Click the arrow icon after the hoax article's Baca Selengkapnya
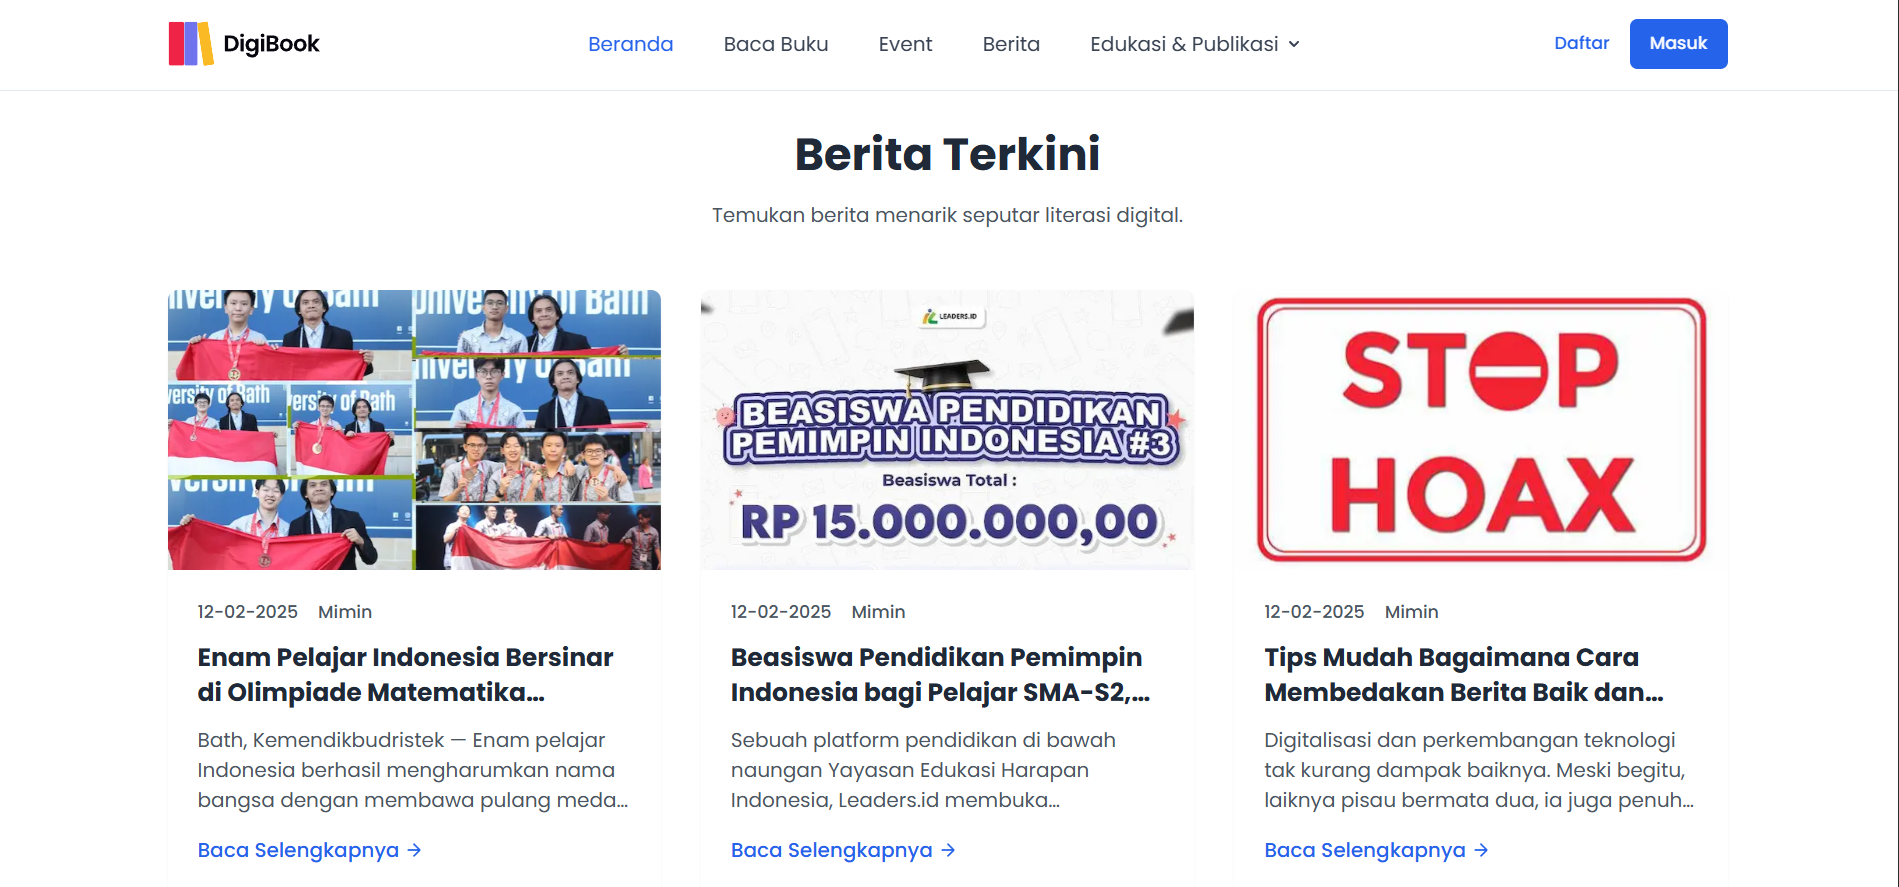This screenshot has width=1899, height=887. pyautogui.click(x=1481, y=850)
